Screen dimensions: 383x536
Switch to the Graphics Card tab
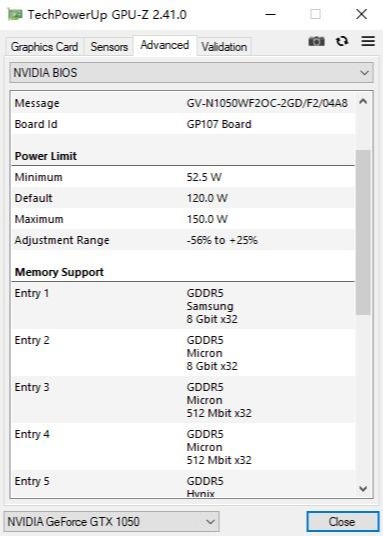pyautogui.click(x=44, y=46)
